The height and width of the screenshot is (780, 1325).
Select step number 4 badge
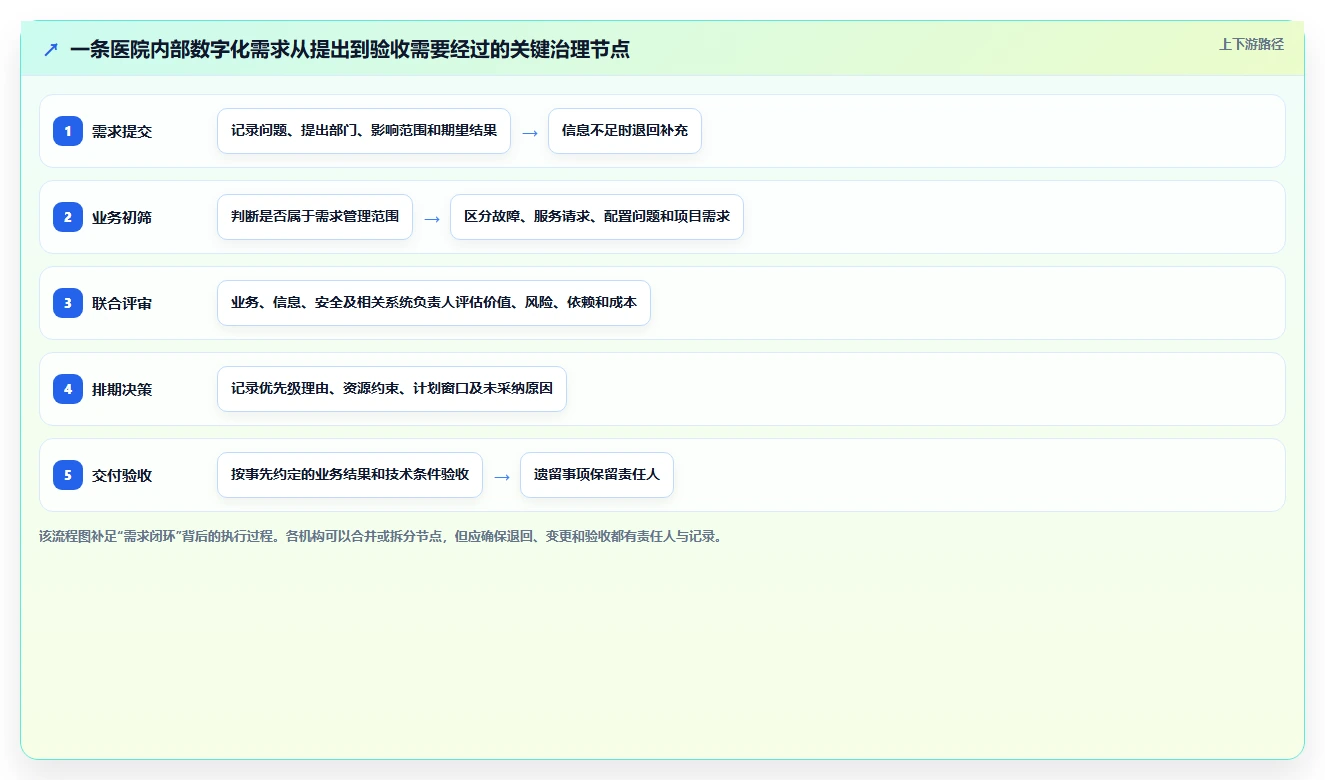(x=68, y=389)
